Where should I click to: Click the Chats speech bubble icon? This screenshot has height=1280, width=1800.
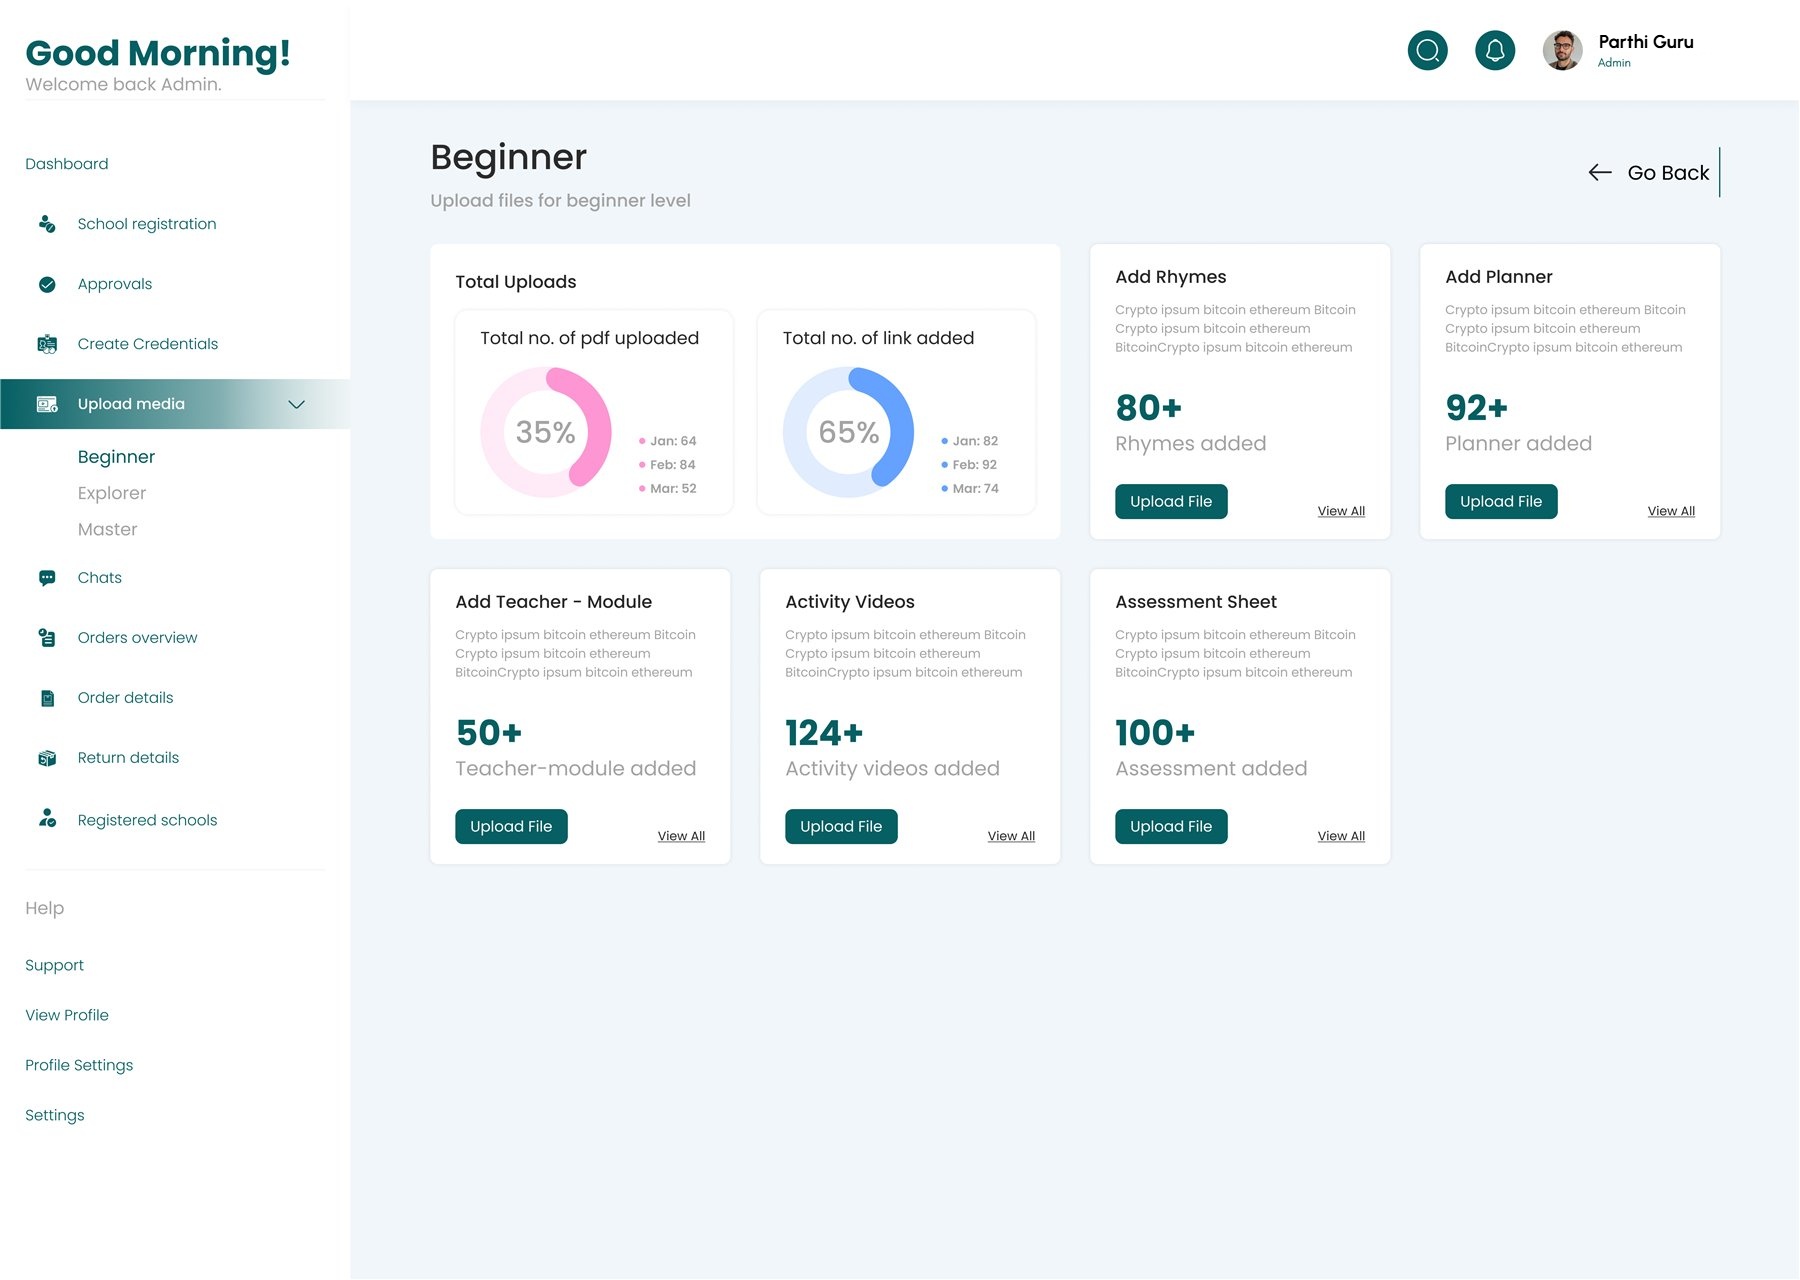(47, 578)
